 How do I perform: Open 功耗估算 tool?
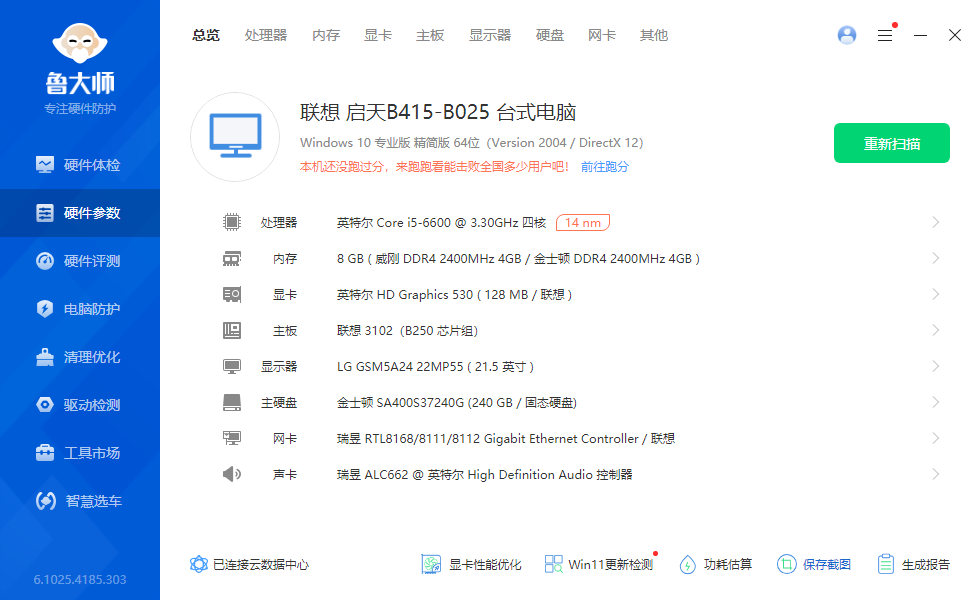[716, 564]
